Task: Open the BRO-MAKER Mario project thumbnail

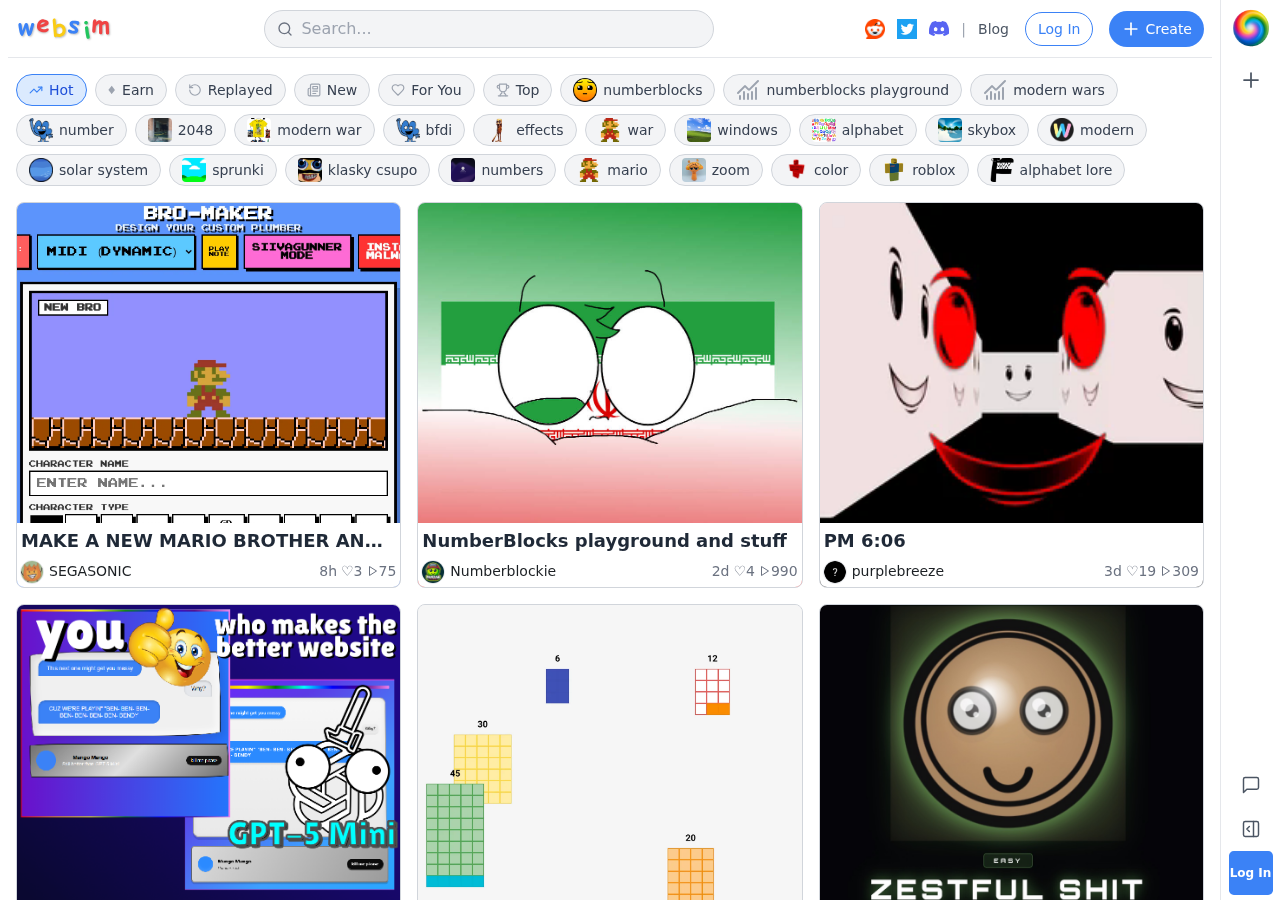Action: coord(209,363)
